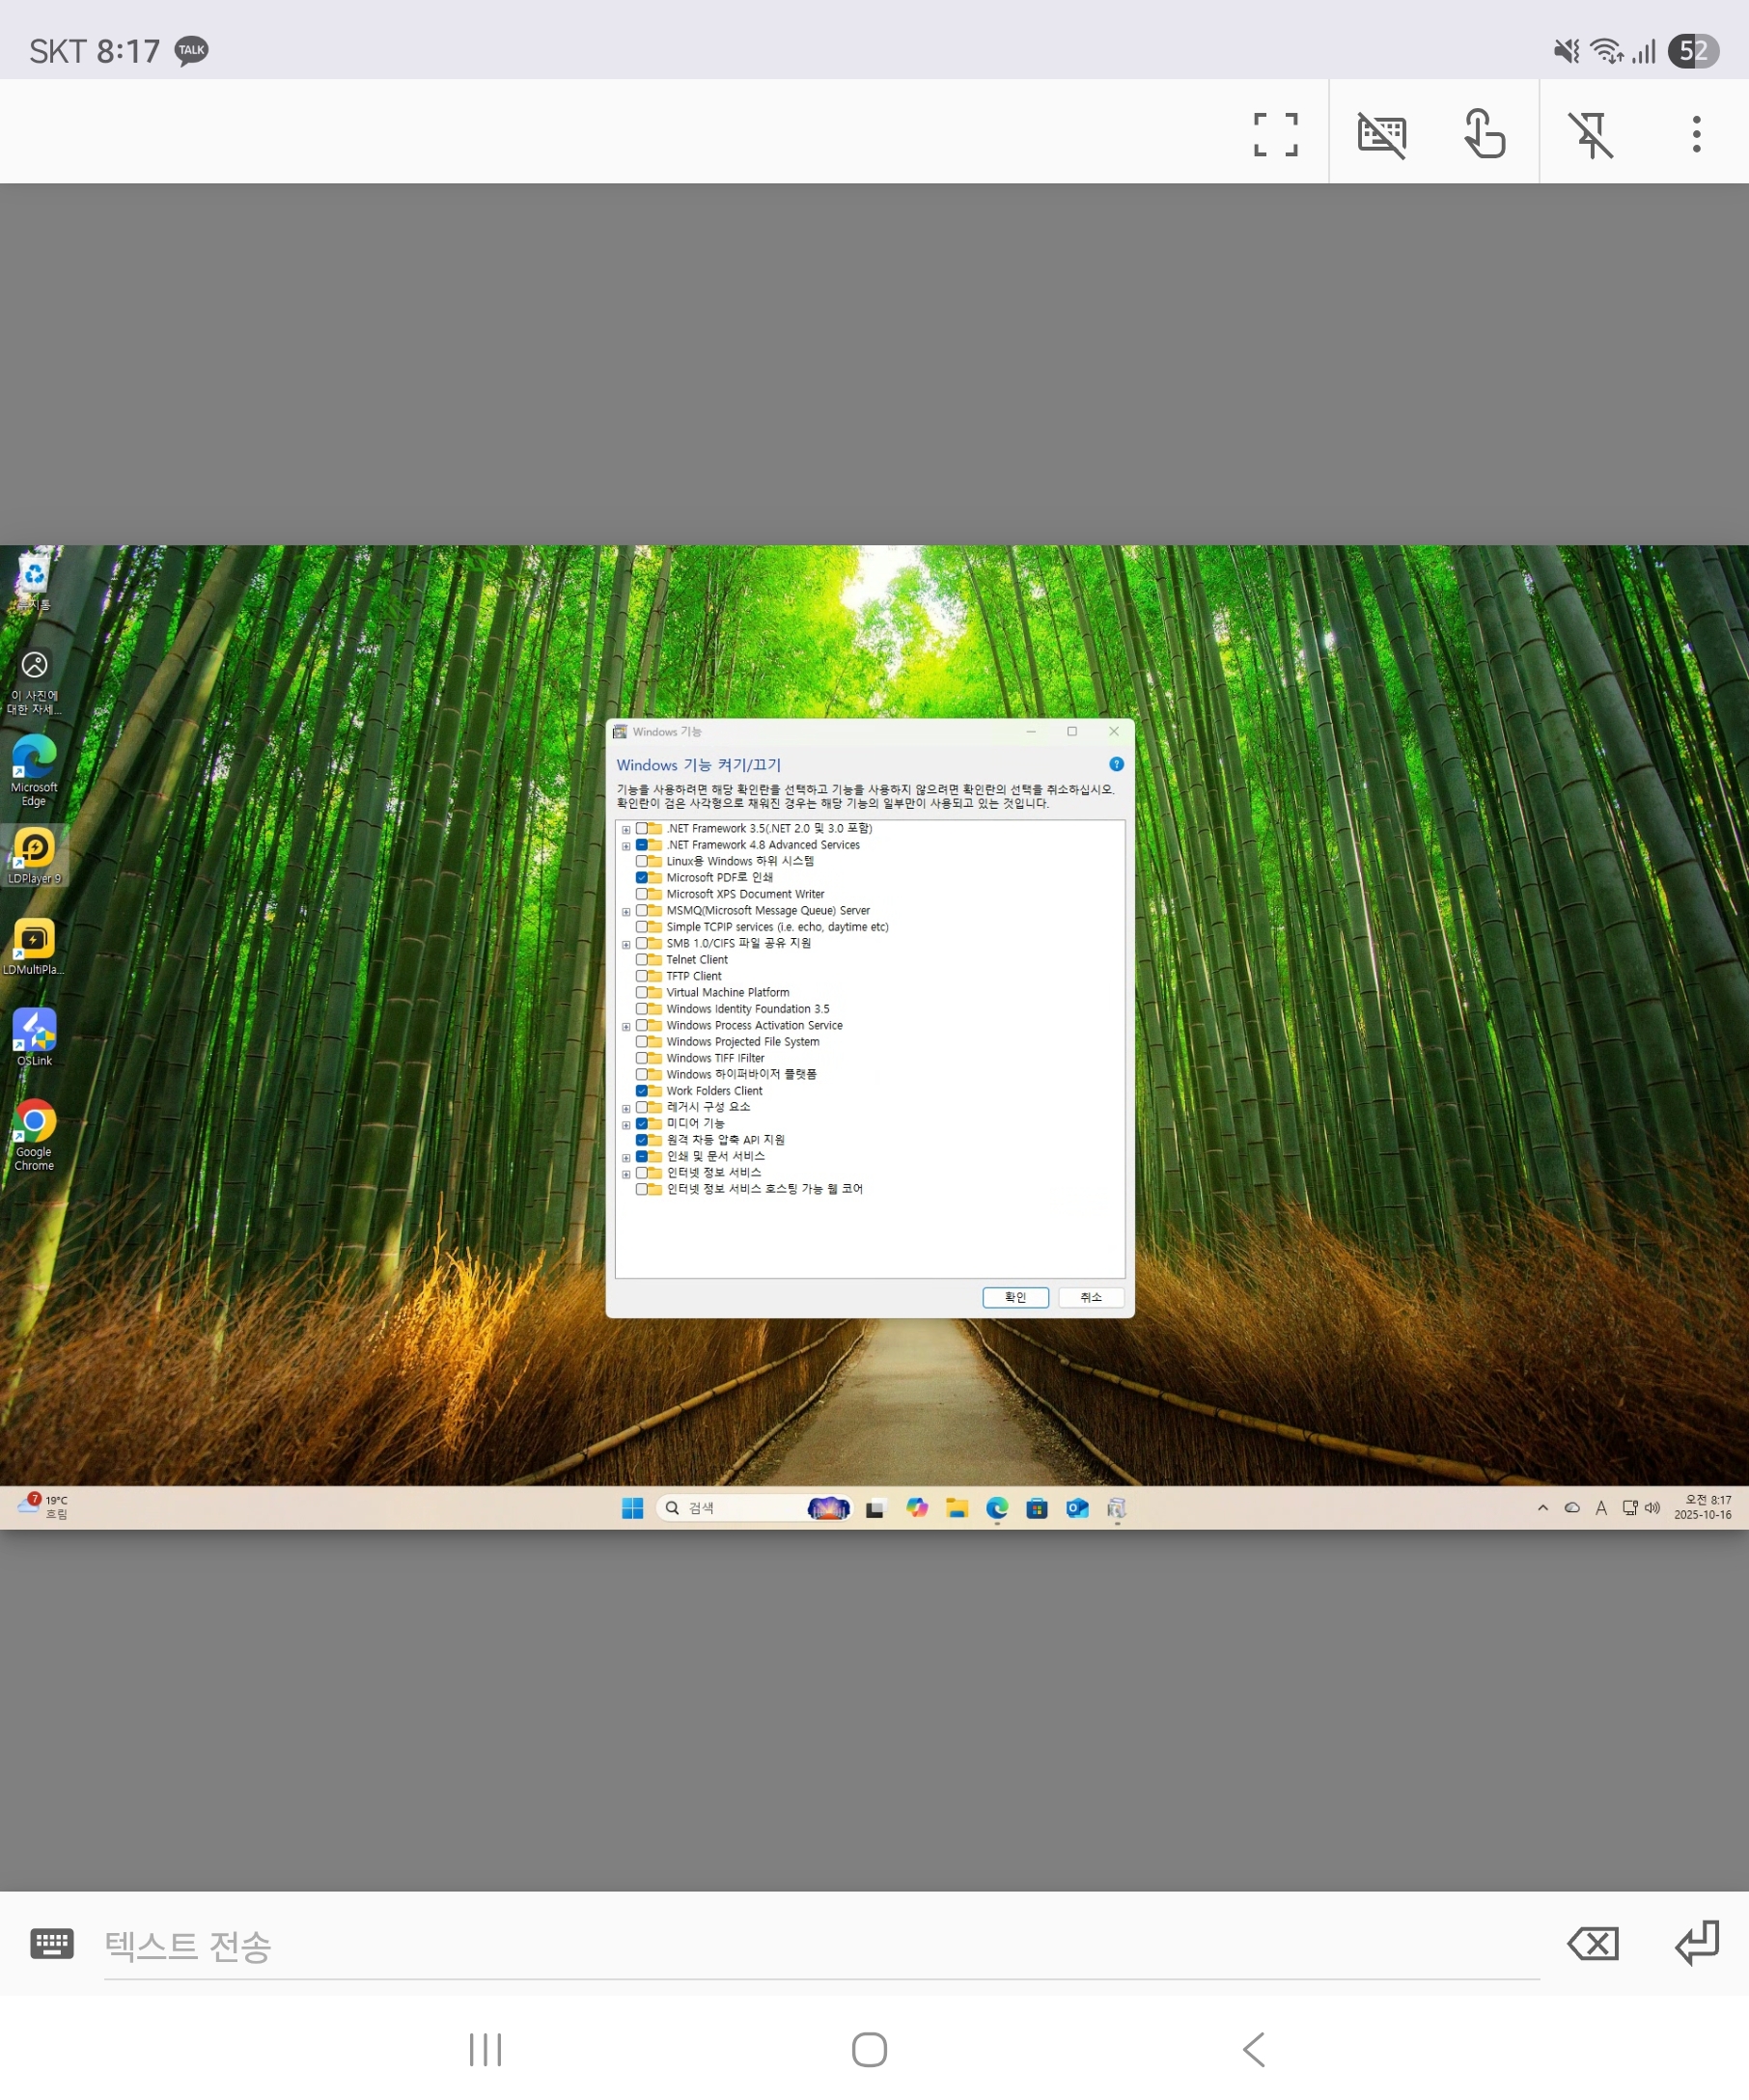Click the 취소 button in dialog
The image size is (1749, 2100).
click(1091, 1297)
